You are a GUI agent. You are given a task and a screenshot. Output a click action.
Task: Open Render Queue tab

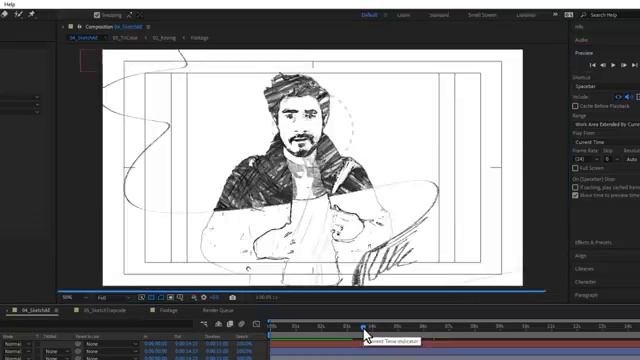(218, 310)
